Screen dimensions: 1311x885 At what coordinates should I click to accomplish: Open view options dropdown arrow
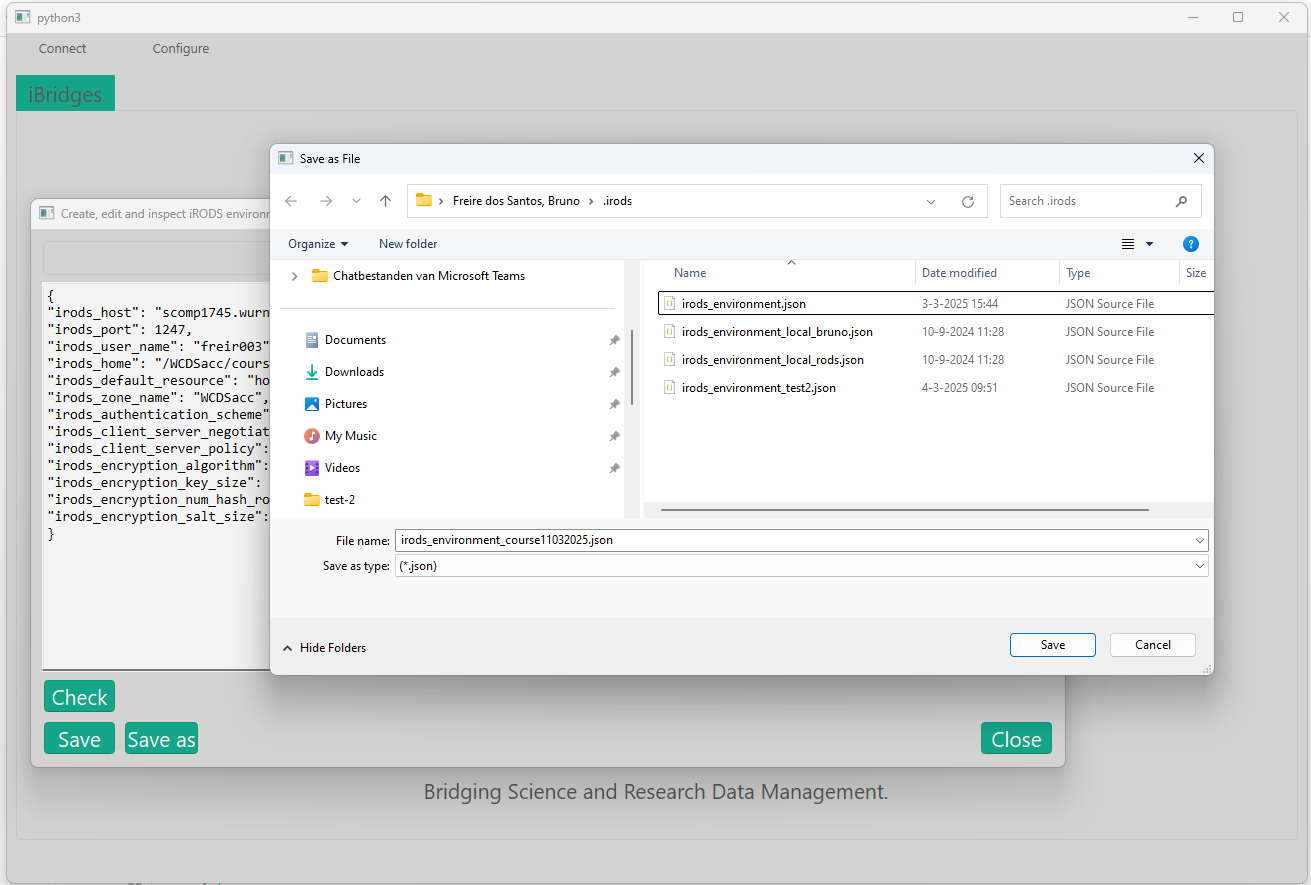1149,244
